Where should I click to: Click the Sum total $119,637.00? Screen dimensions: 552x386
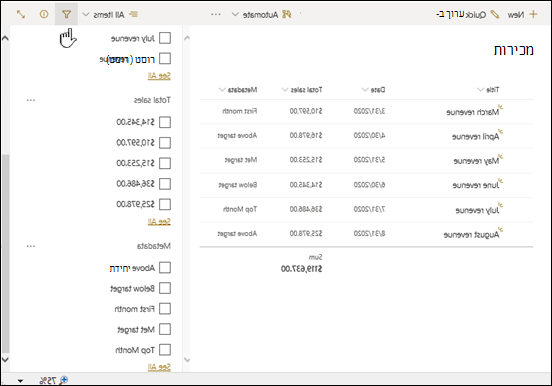[x=301, y=269]
